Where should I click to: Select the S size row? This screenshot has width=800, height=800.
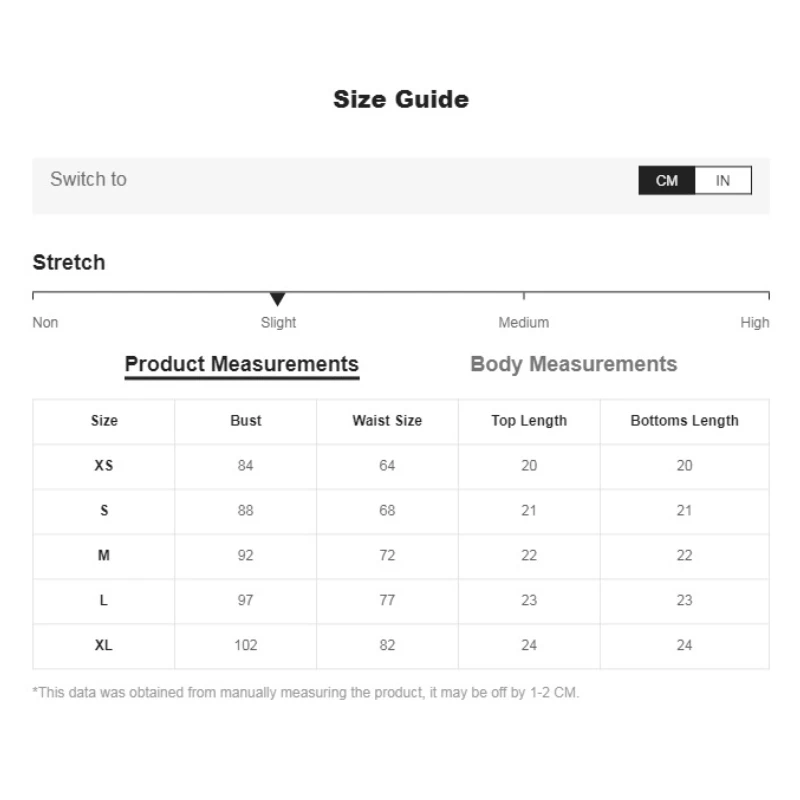(x=103, y=511)
